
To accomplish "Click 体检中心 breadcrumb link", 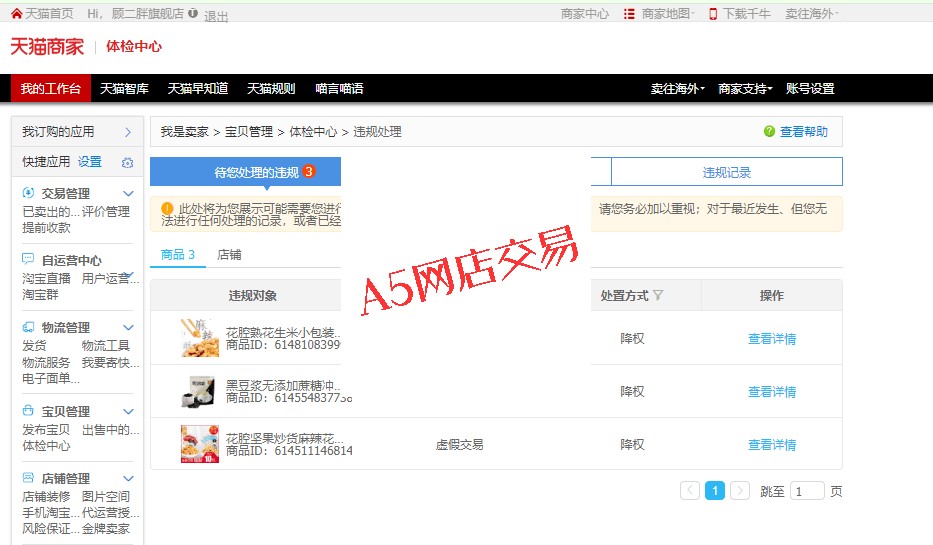I will coord(313,131).
